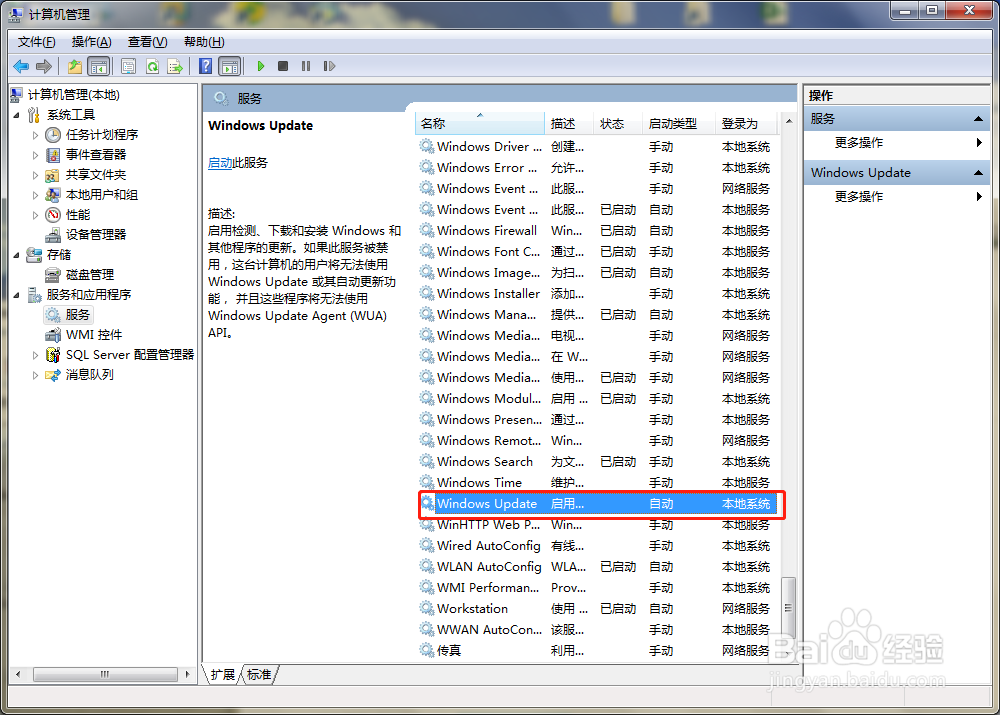
Task: Select SQL Server 配置管理器 icon
Action: [x=53, y=355]
